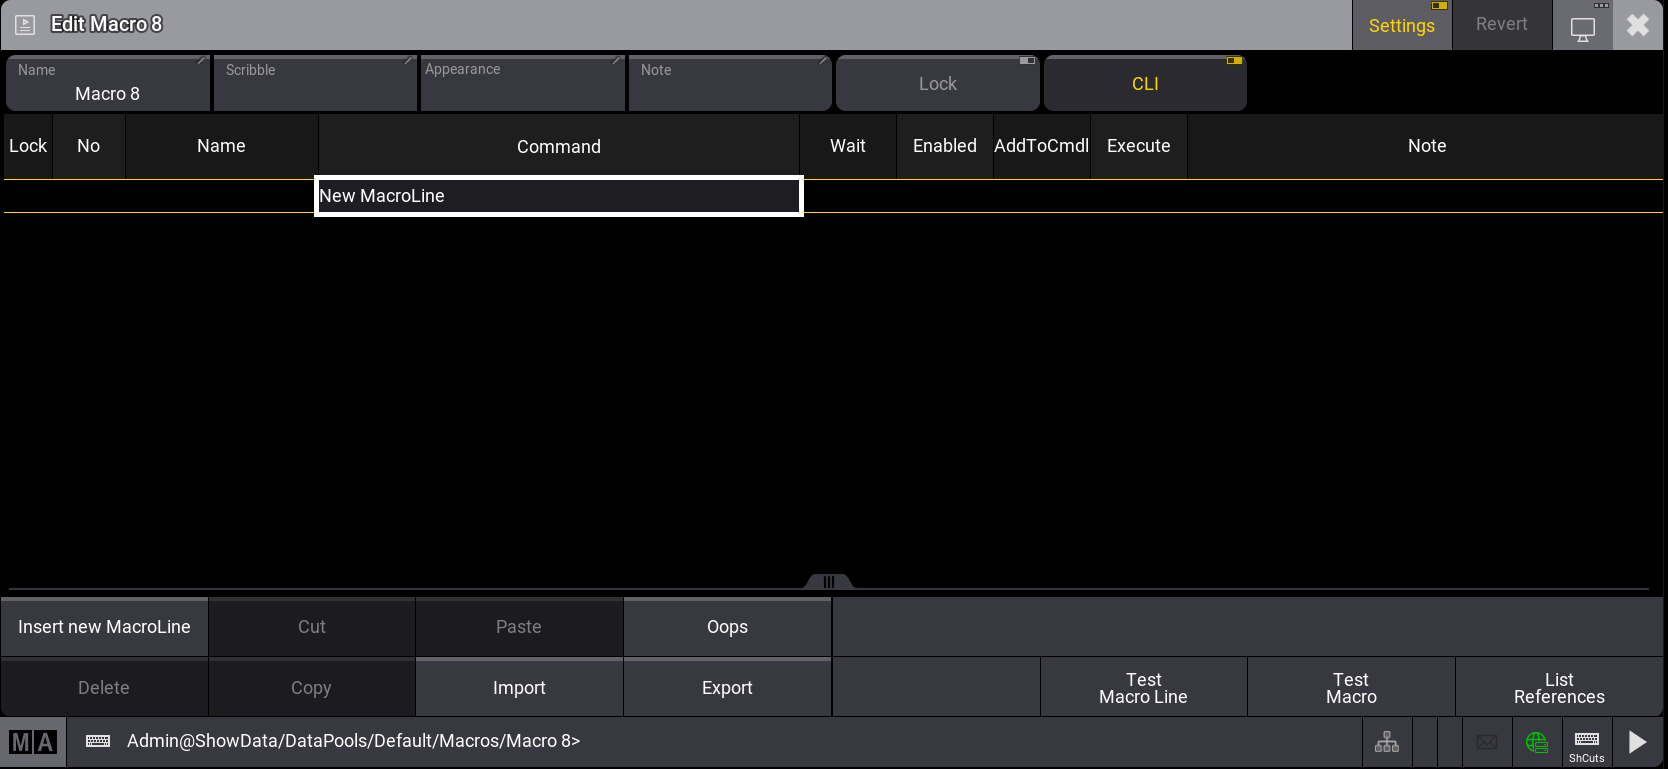Open the Appearance field editor
The width and height of the screenshot is (1668, 769).
[x=522, y=84]
